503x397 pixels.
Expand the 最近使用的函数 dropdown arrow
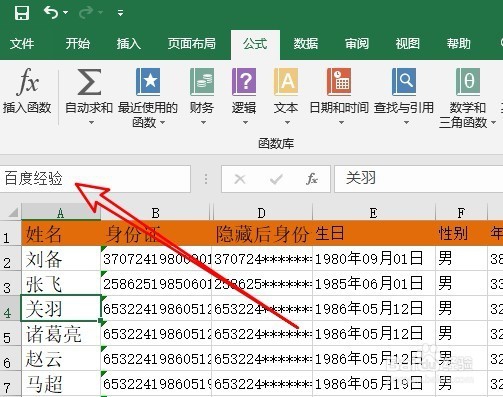coord(163,123)
